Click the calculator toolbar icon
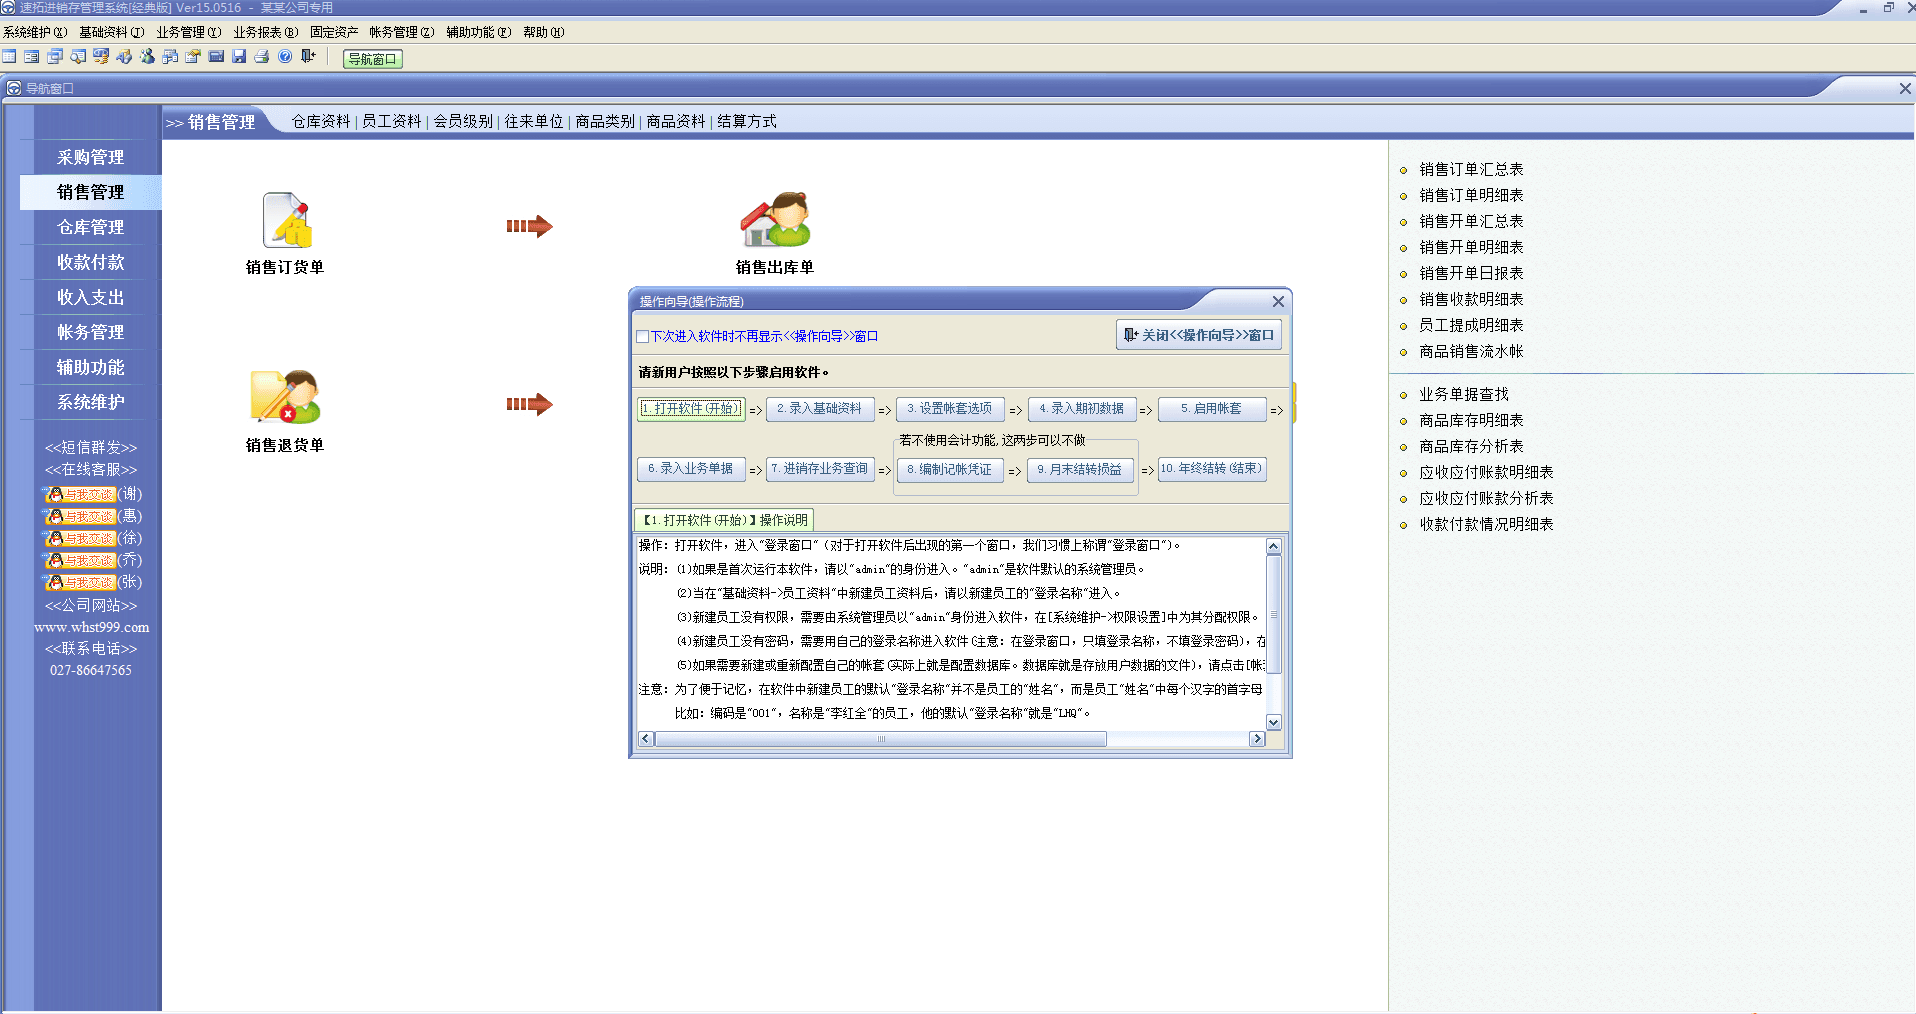Viewport: 1916px width, 1014px height. point(216,56)
